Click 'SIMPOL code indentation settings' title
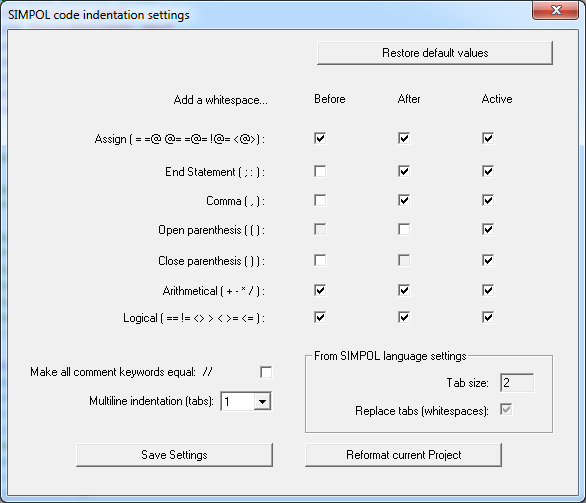This screenshot has height=503, width=586. coord(99,15)
